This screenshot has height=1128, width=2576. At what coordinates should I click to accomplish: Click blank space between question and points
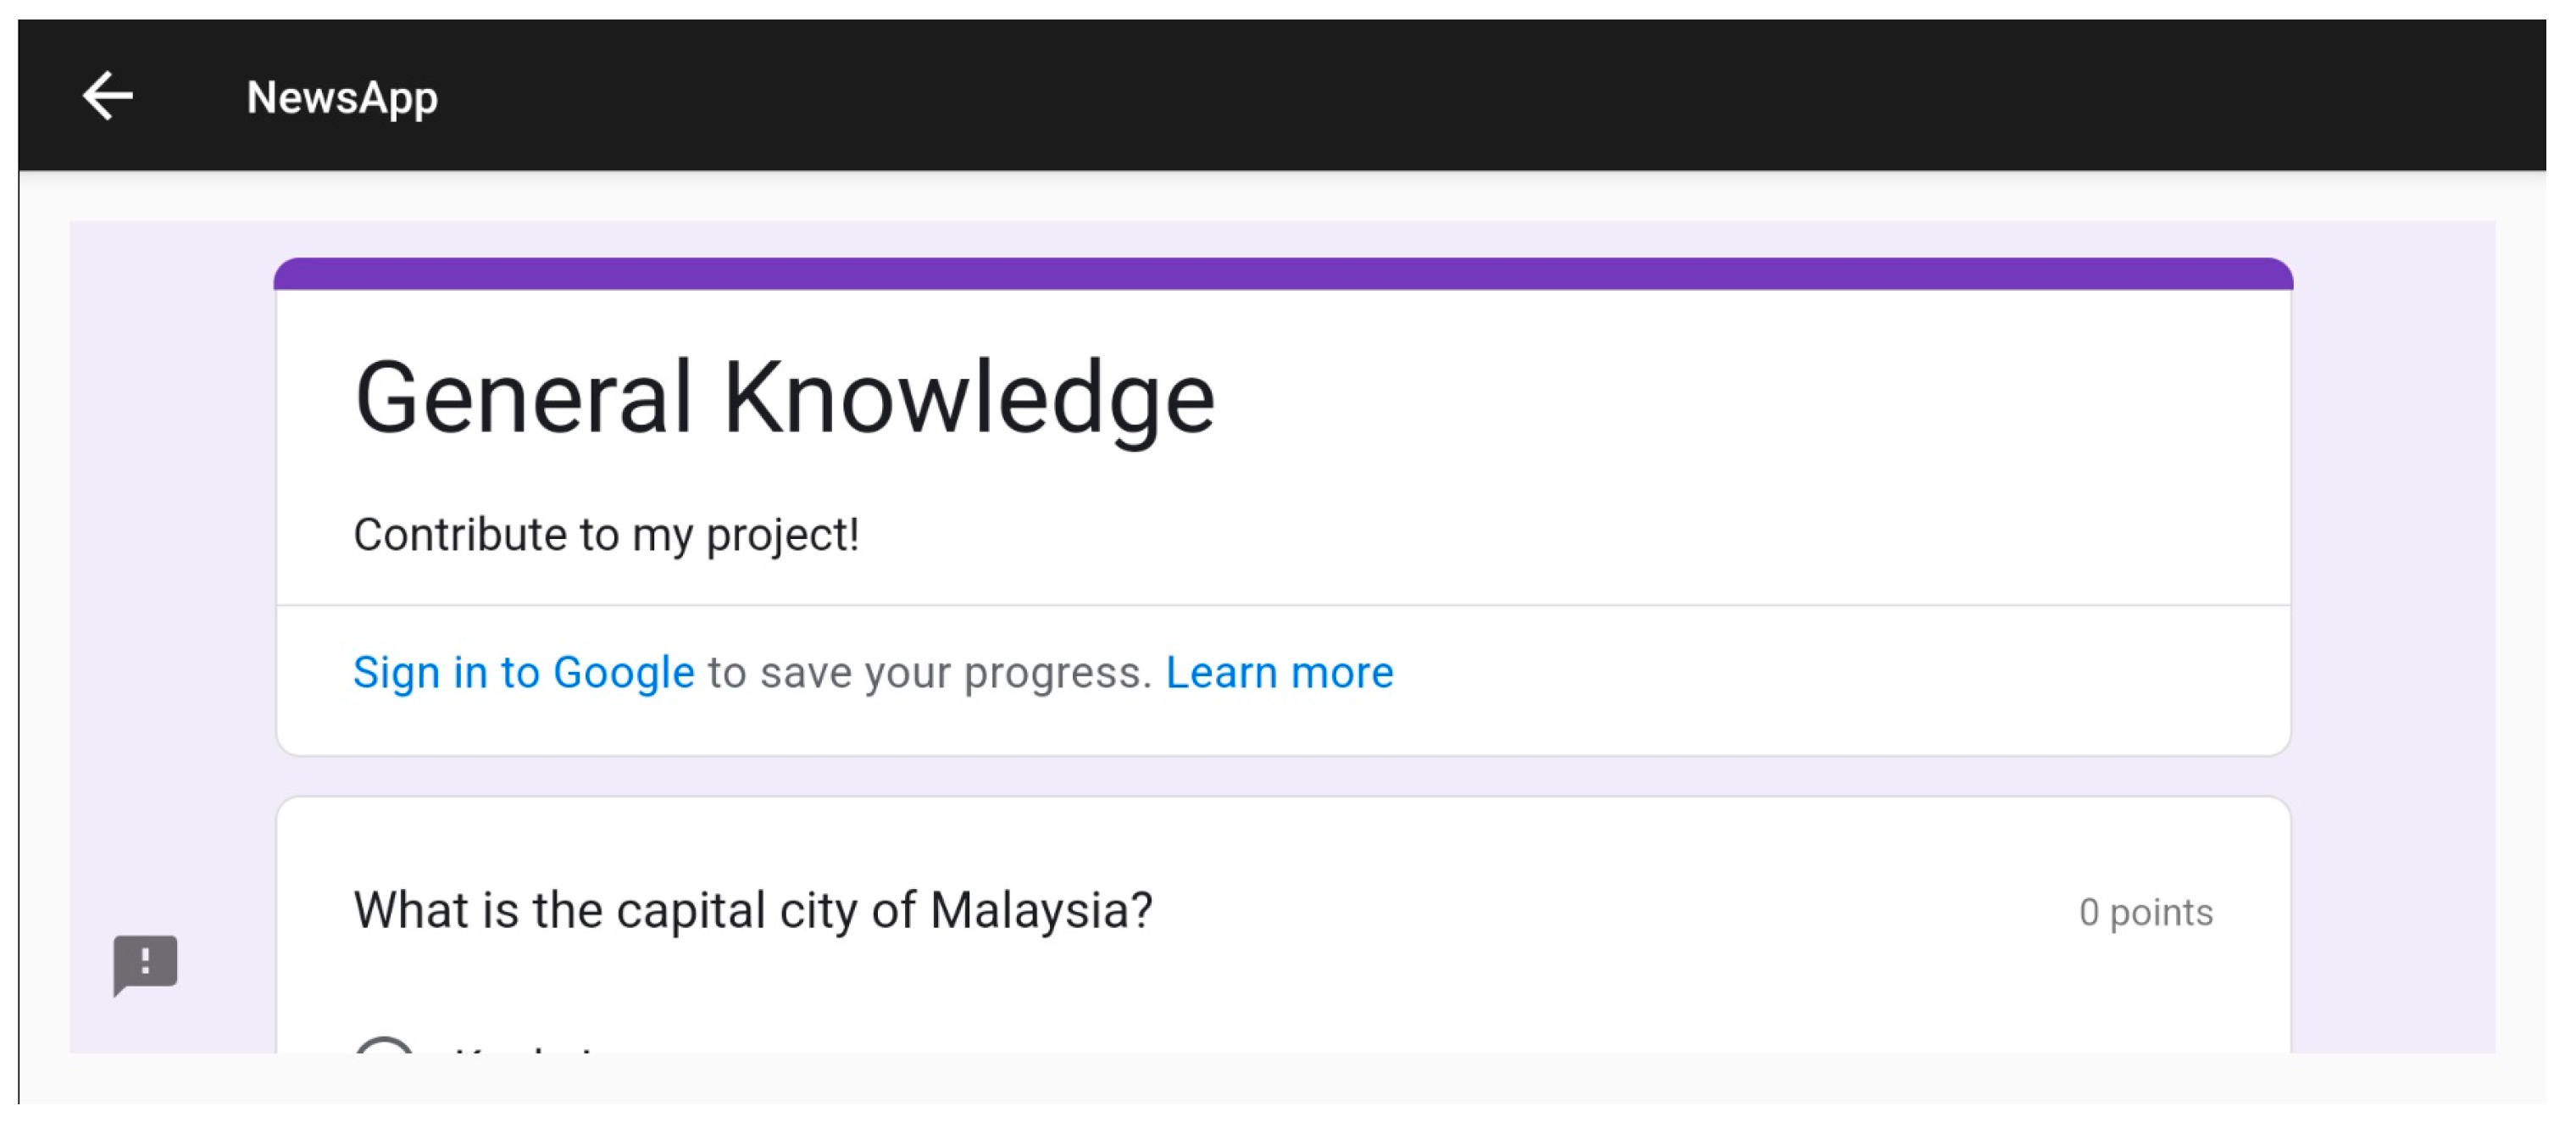(x=1600, y=912)
